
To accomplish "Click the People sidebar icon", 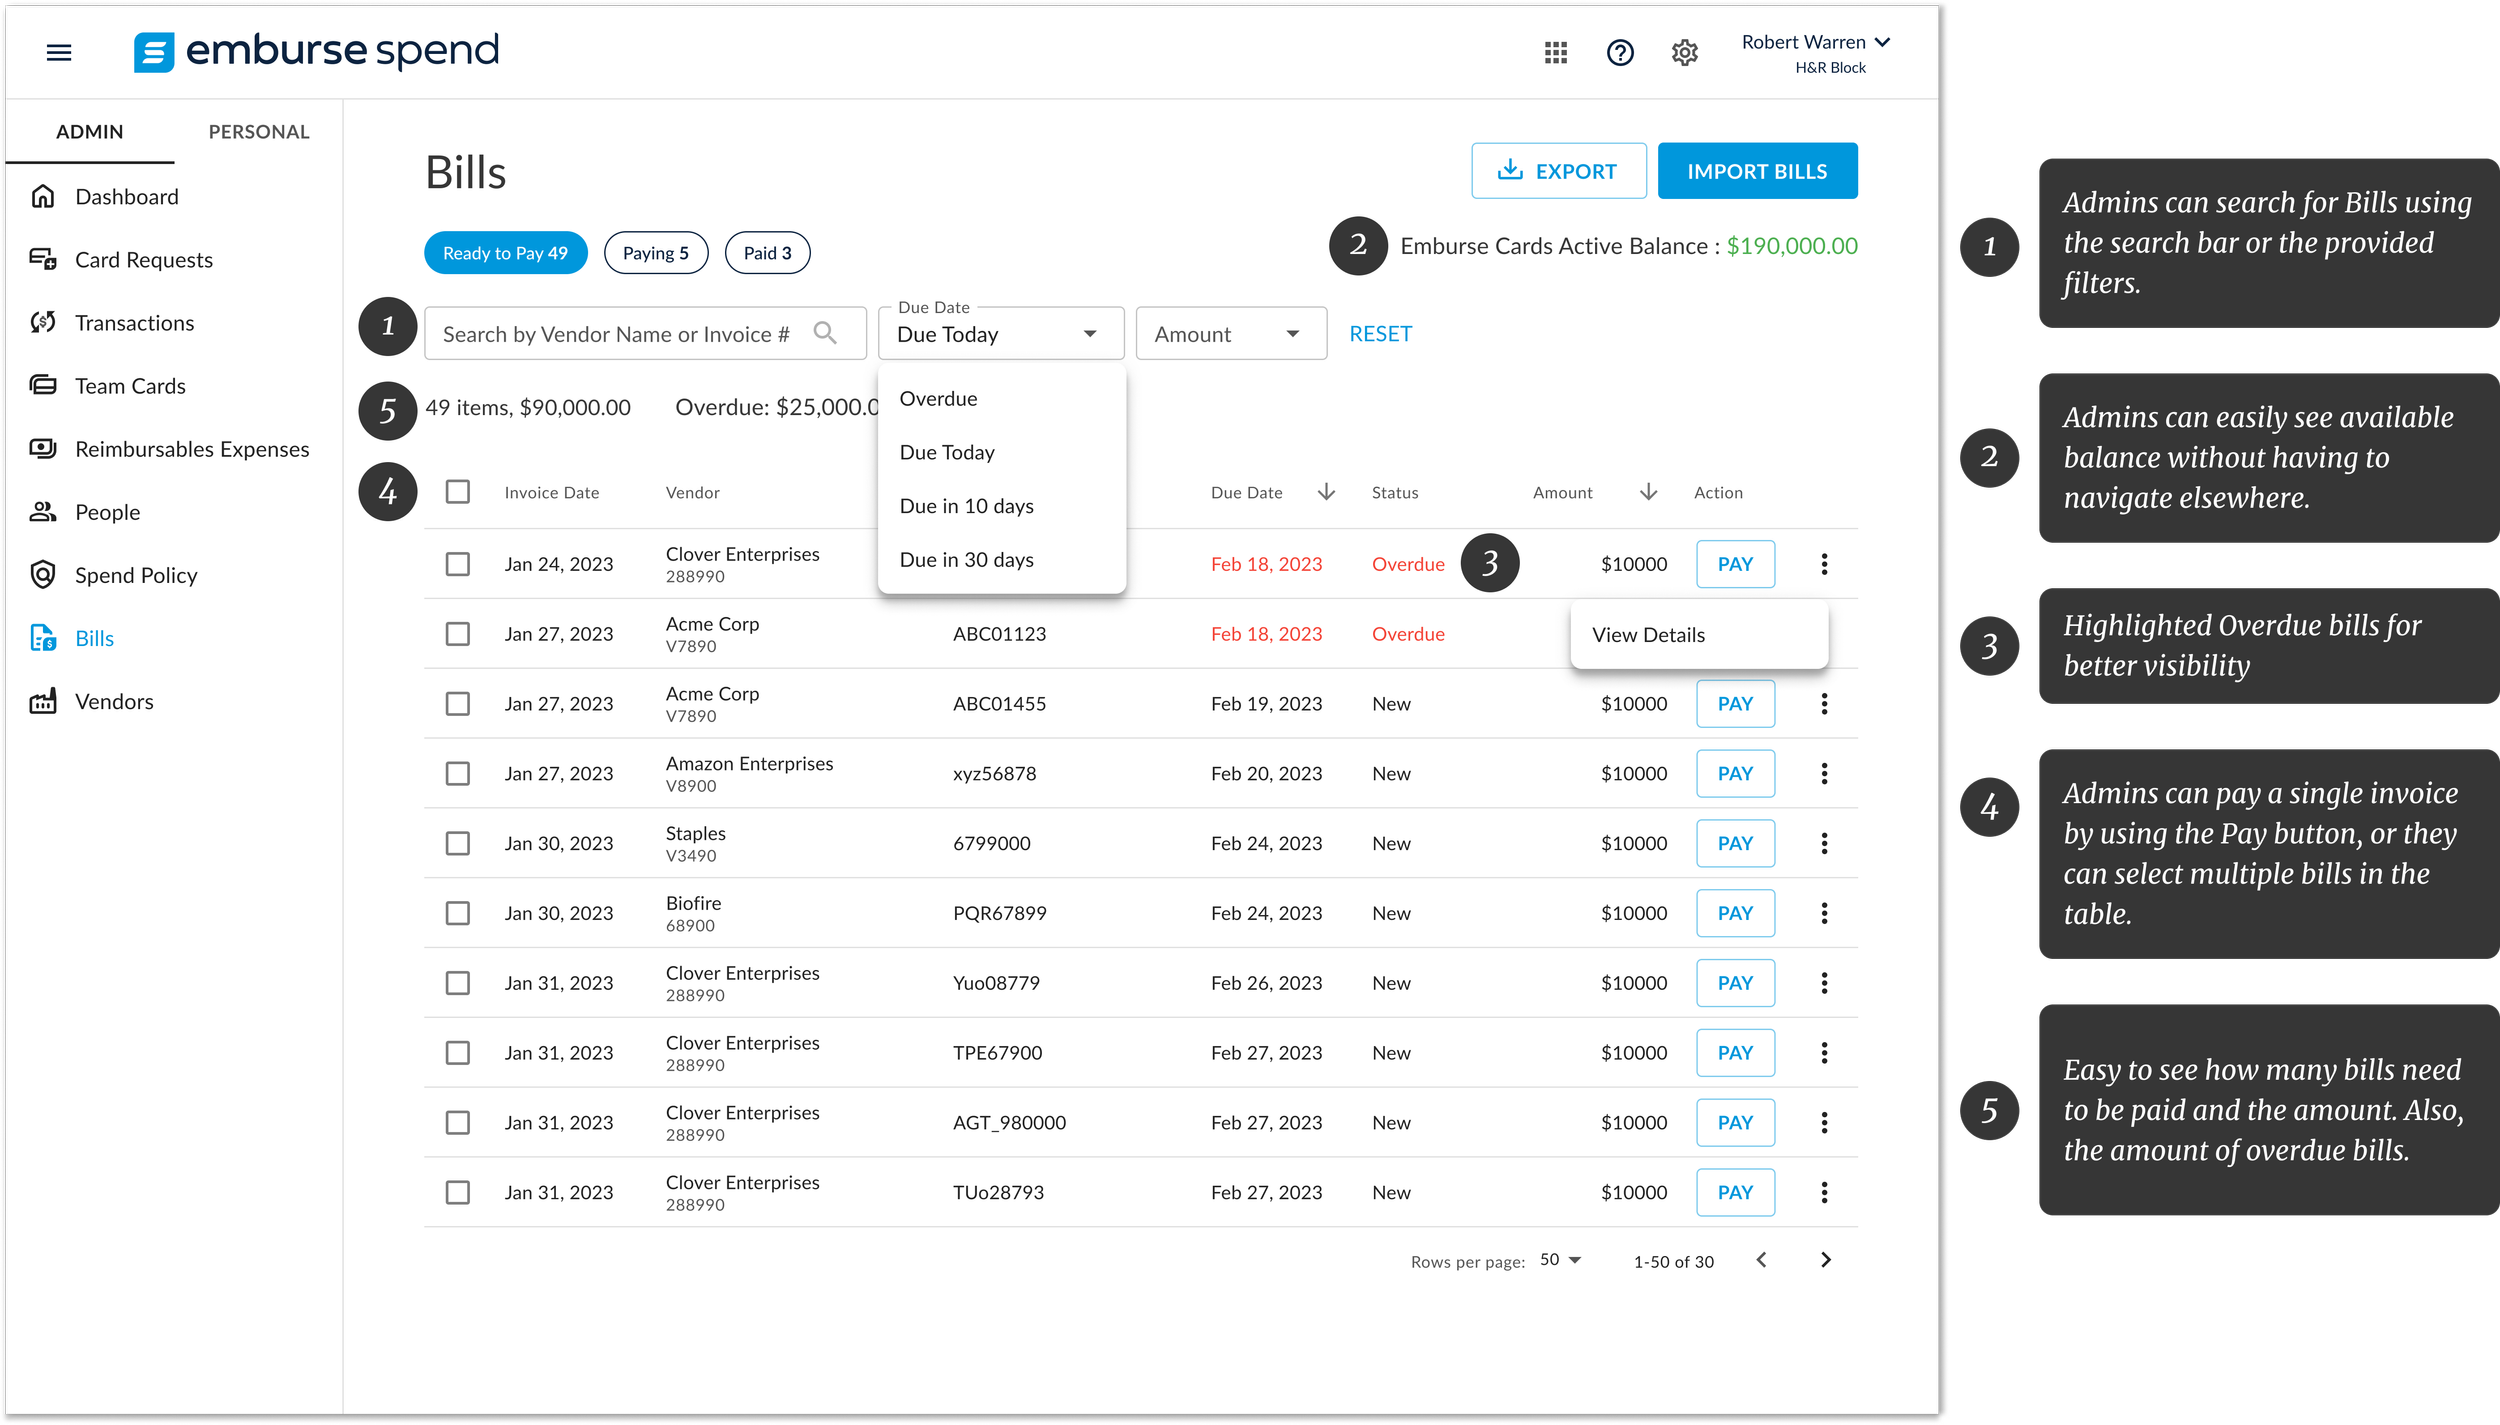I will (42, 511).
